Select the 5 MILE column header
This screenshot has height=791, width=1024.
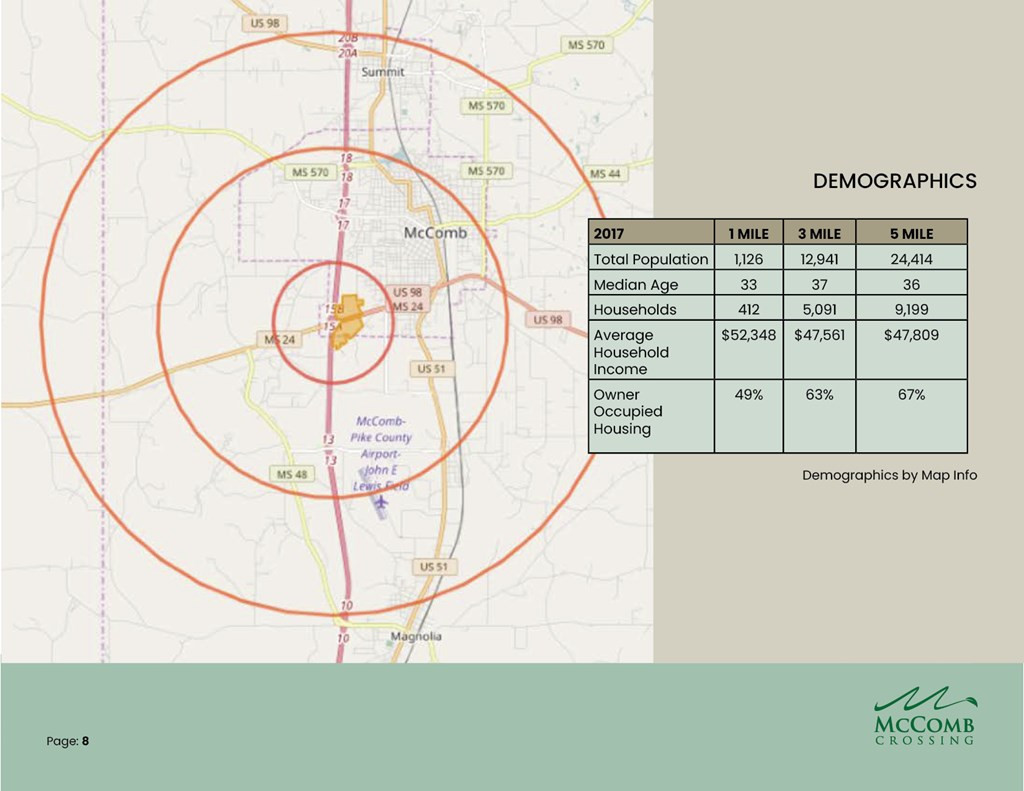[x=911, y=233]
